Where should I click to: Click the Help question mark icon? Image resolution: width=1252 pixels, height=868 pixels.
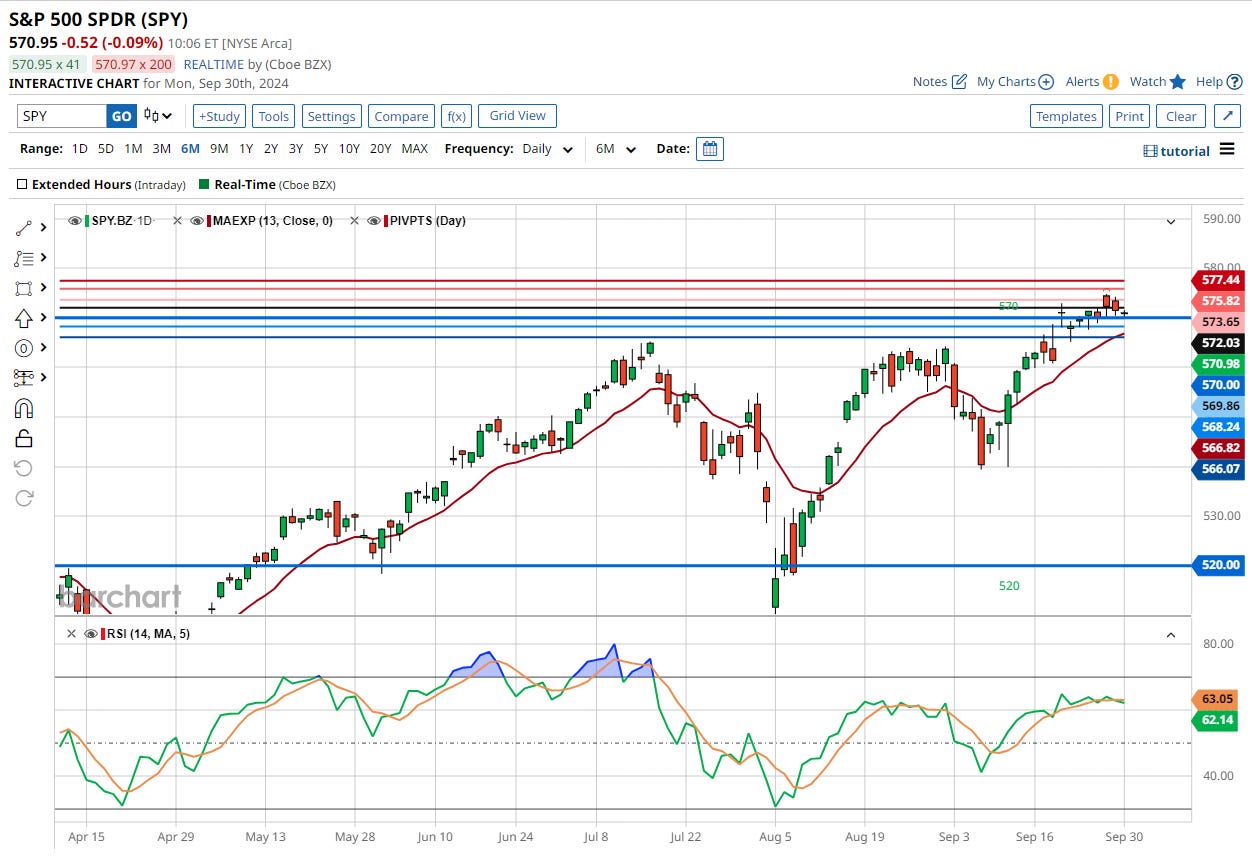click(1234, 82)
